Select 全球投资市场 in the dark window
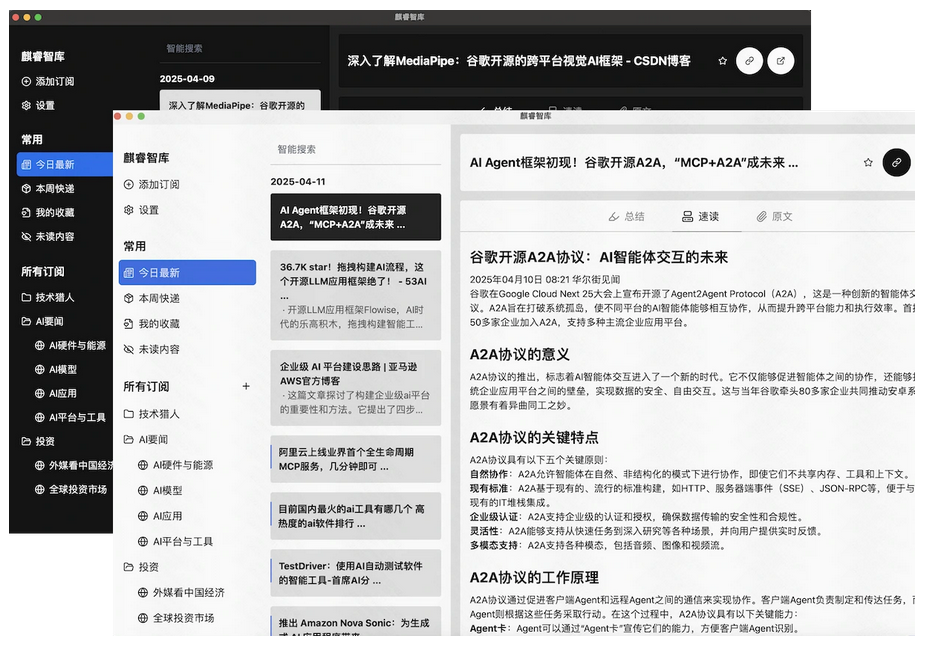Viewport: 927px width, 647px height. click(71, 490)
